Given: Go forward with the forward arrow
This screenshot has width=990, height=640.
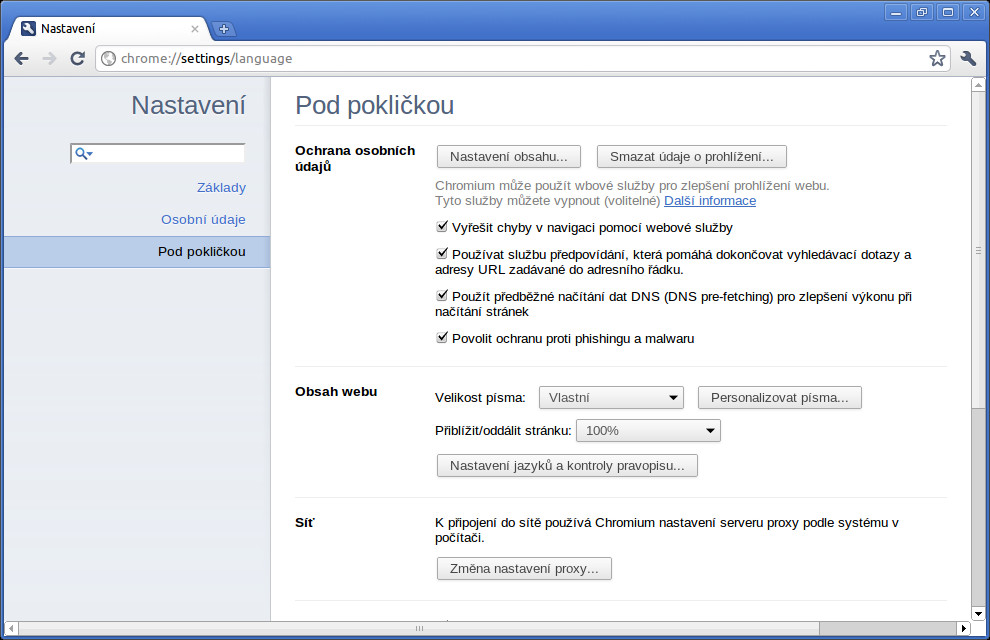Looking at the screenshot, I should [49, 59].
